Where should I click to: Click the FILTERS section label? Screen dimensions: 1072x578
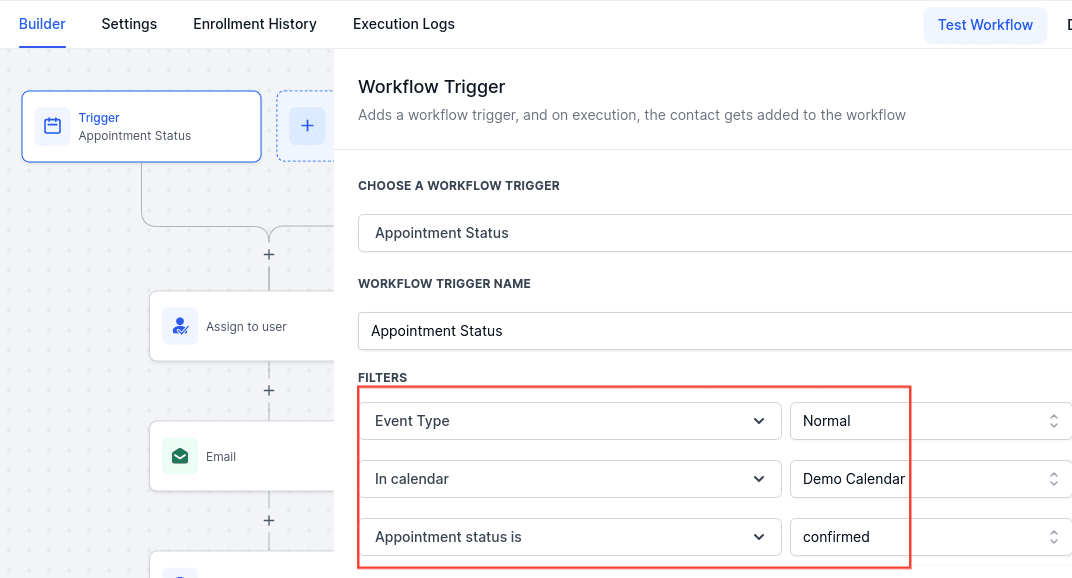pyautogui.click(x=382, y=378)
